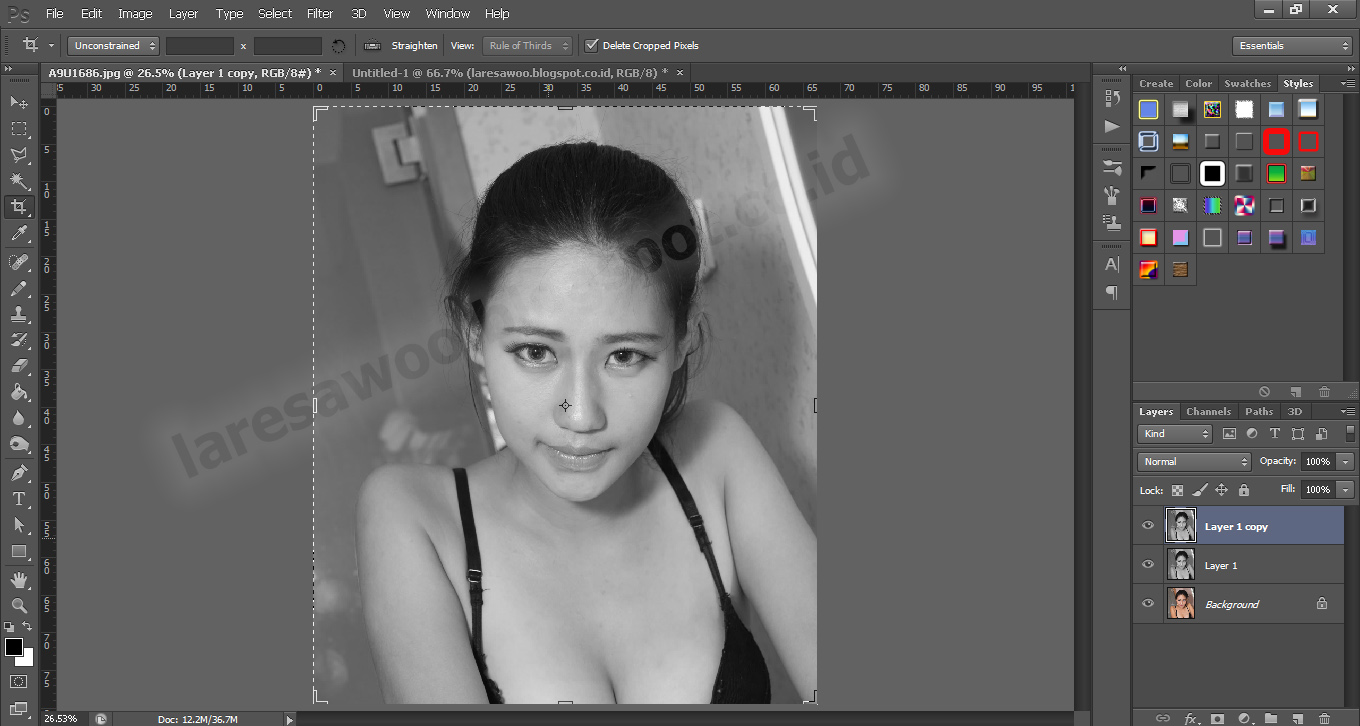1360x726 pixels.
Task: Switch to the Paths tab
Action: [1259, 412]
